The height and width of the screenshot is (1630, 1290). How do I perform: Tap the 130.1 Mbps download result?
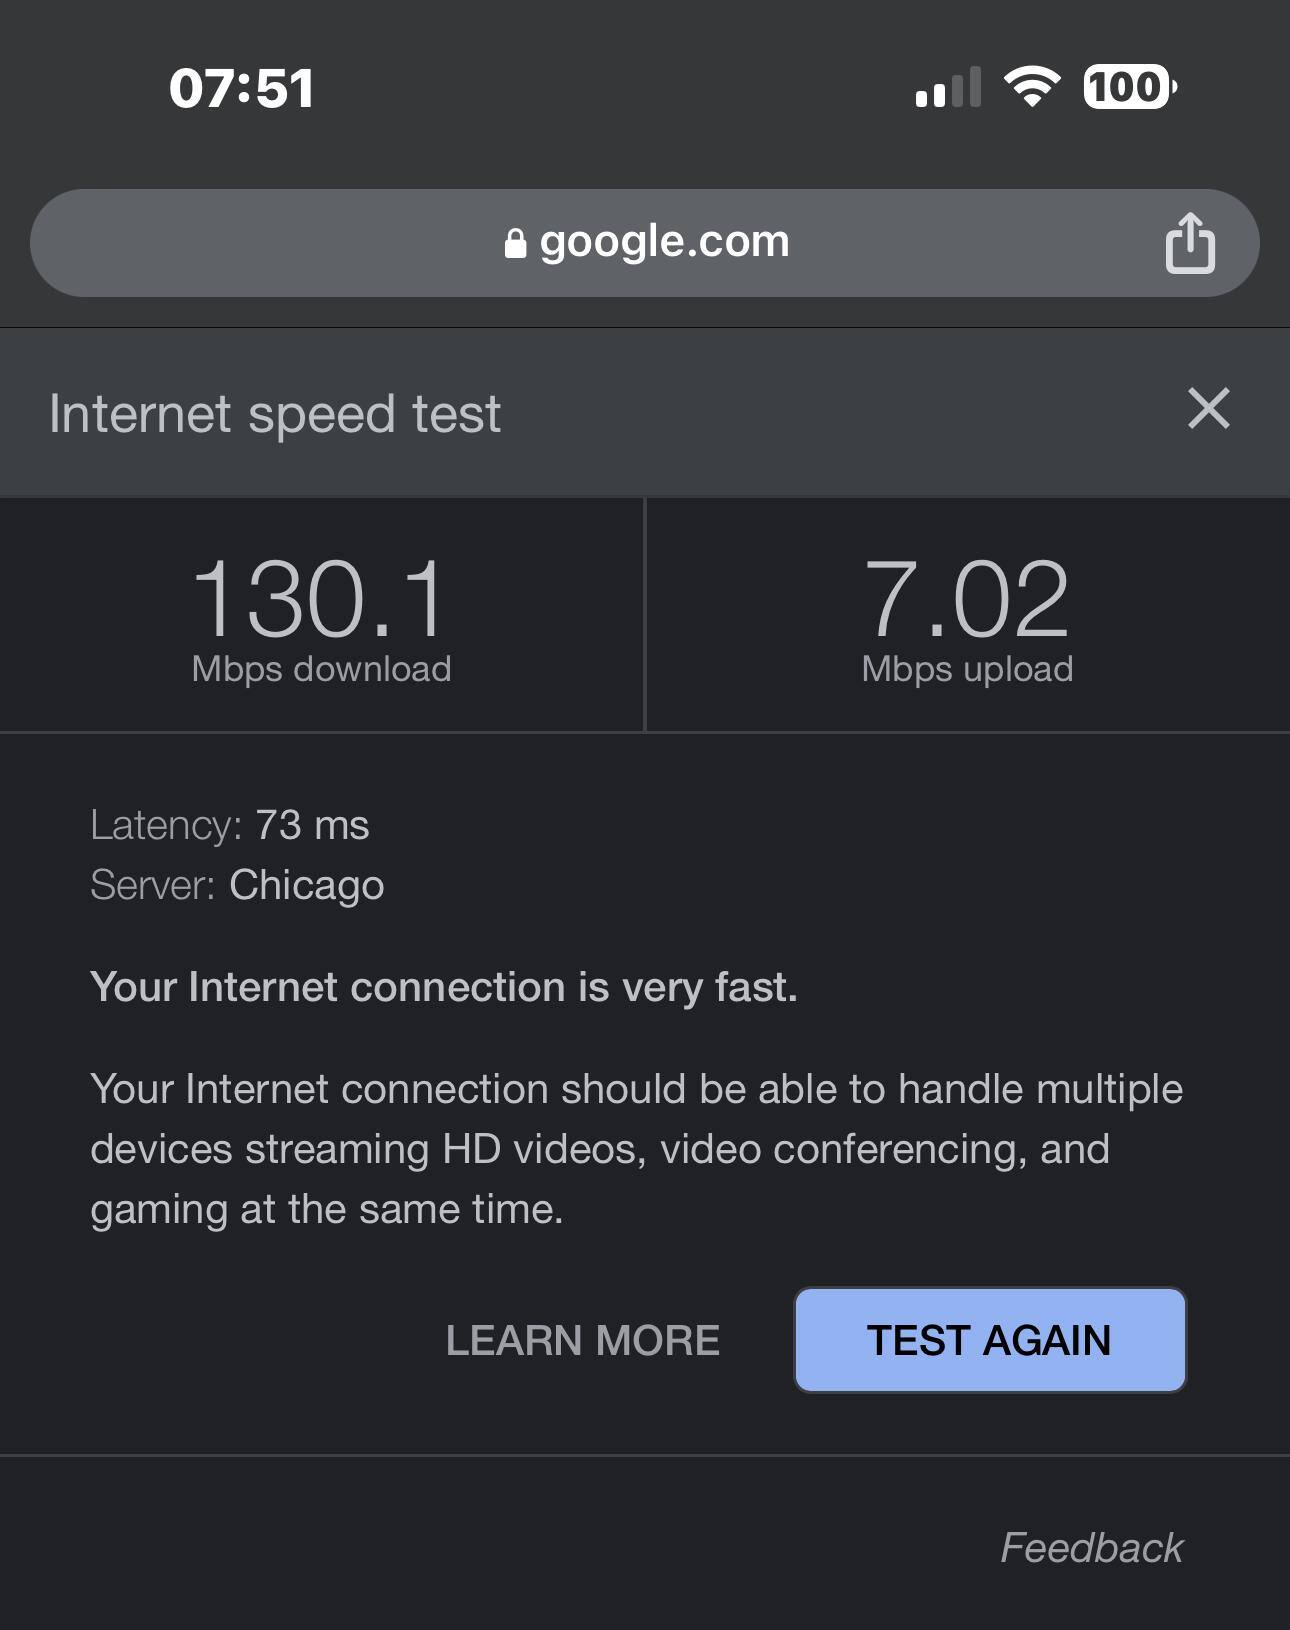[320, 599]
